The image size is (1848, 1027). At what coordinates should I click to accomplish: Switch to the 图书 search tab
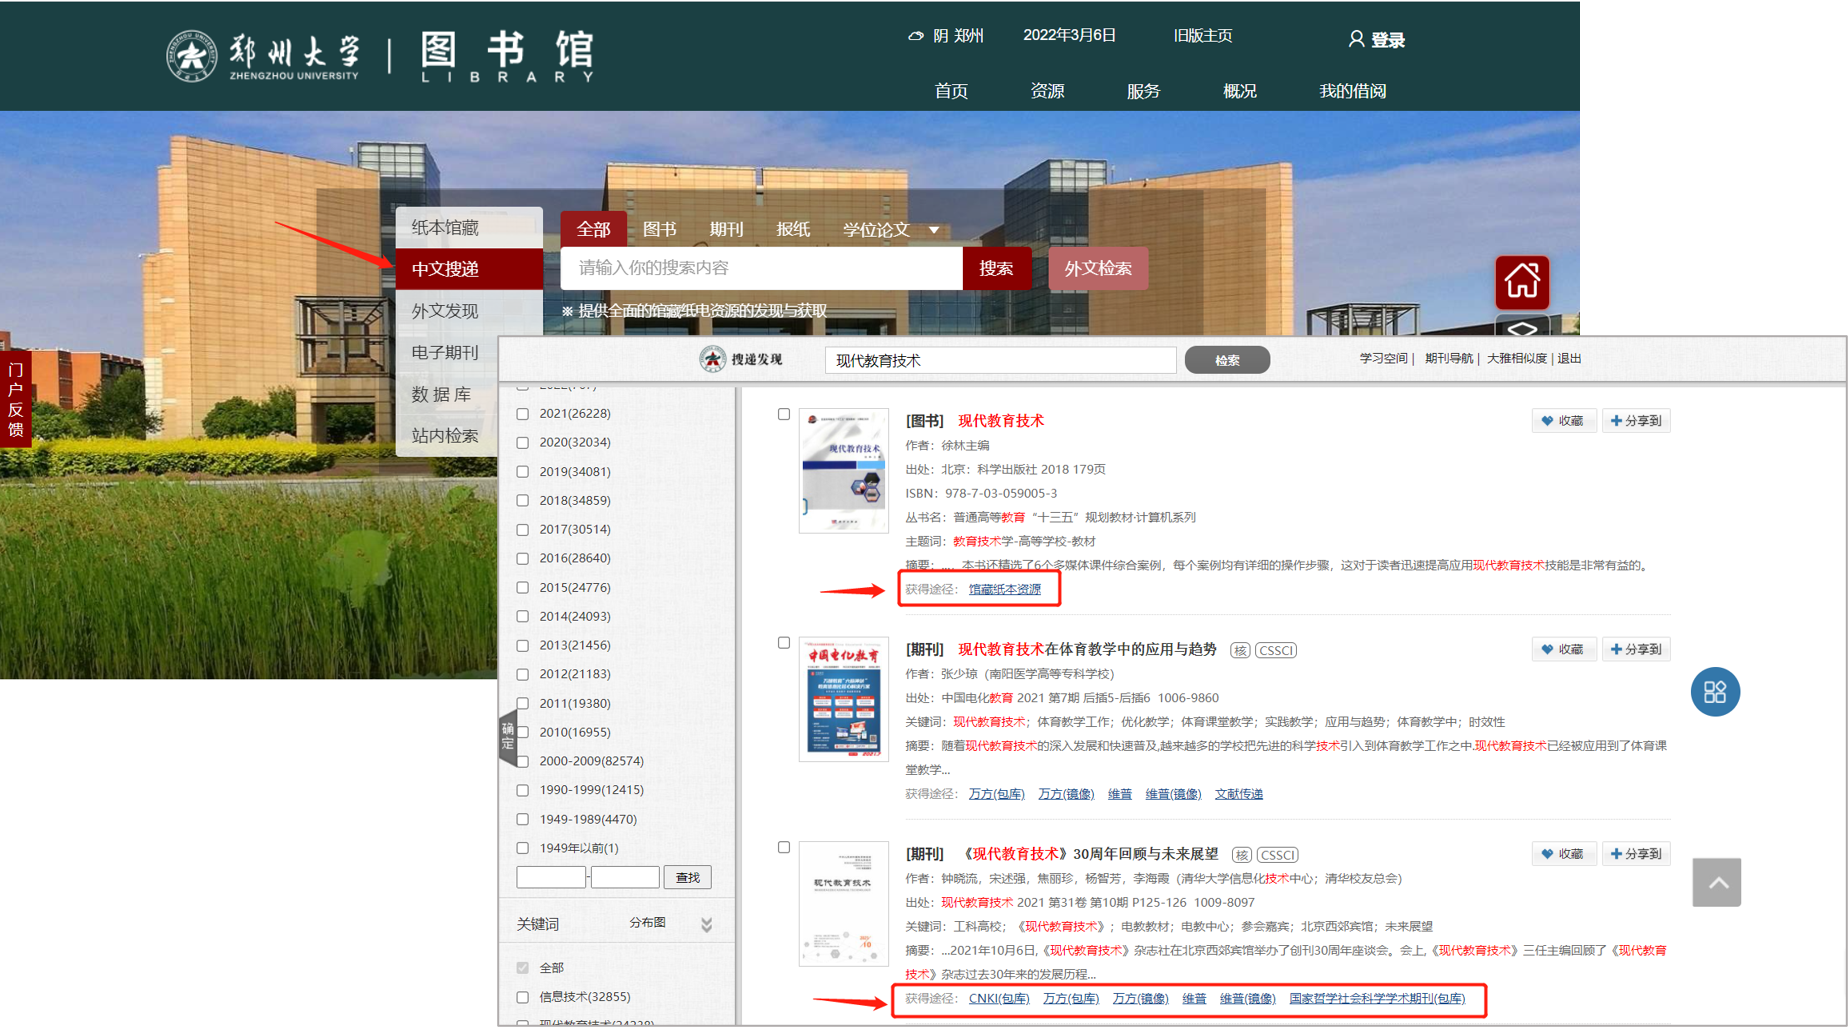coord(659,230)
